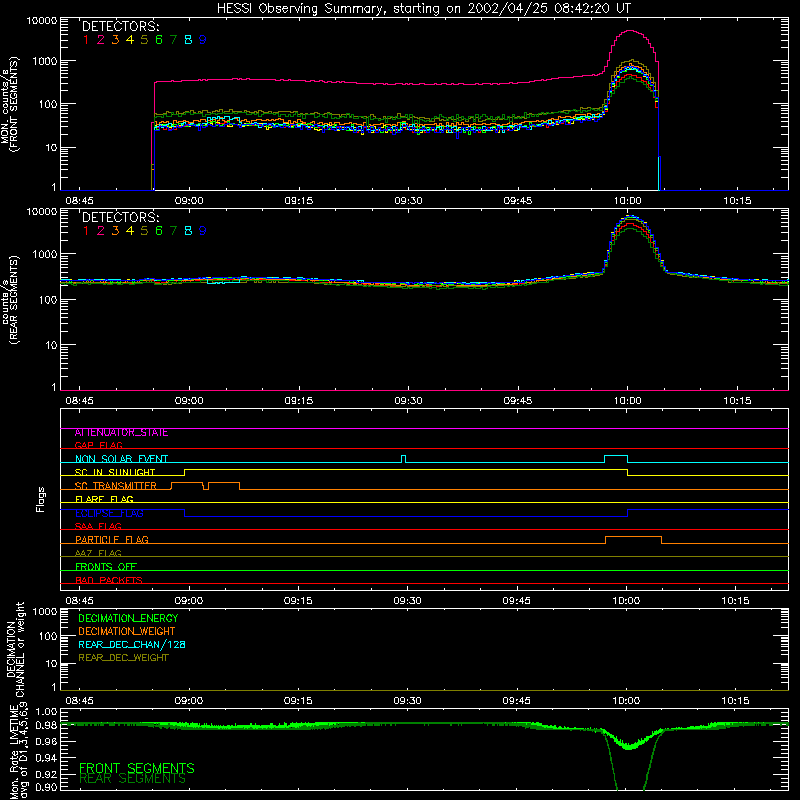Click the rear segments livetime dip near 10:00
The height and width of the screenshot is (800, 800).
click(x=630, y=760)
